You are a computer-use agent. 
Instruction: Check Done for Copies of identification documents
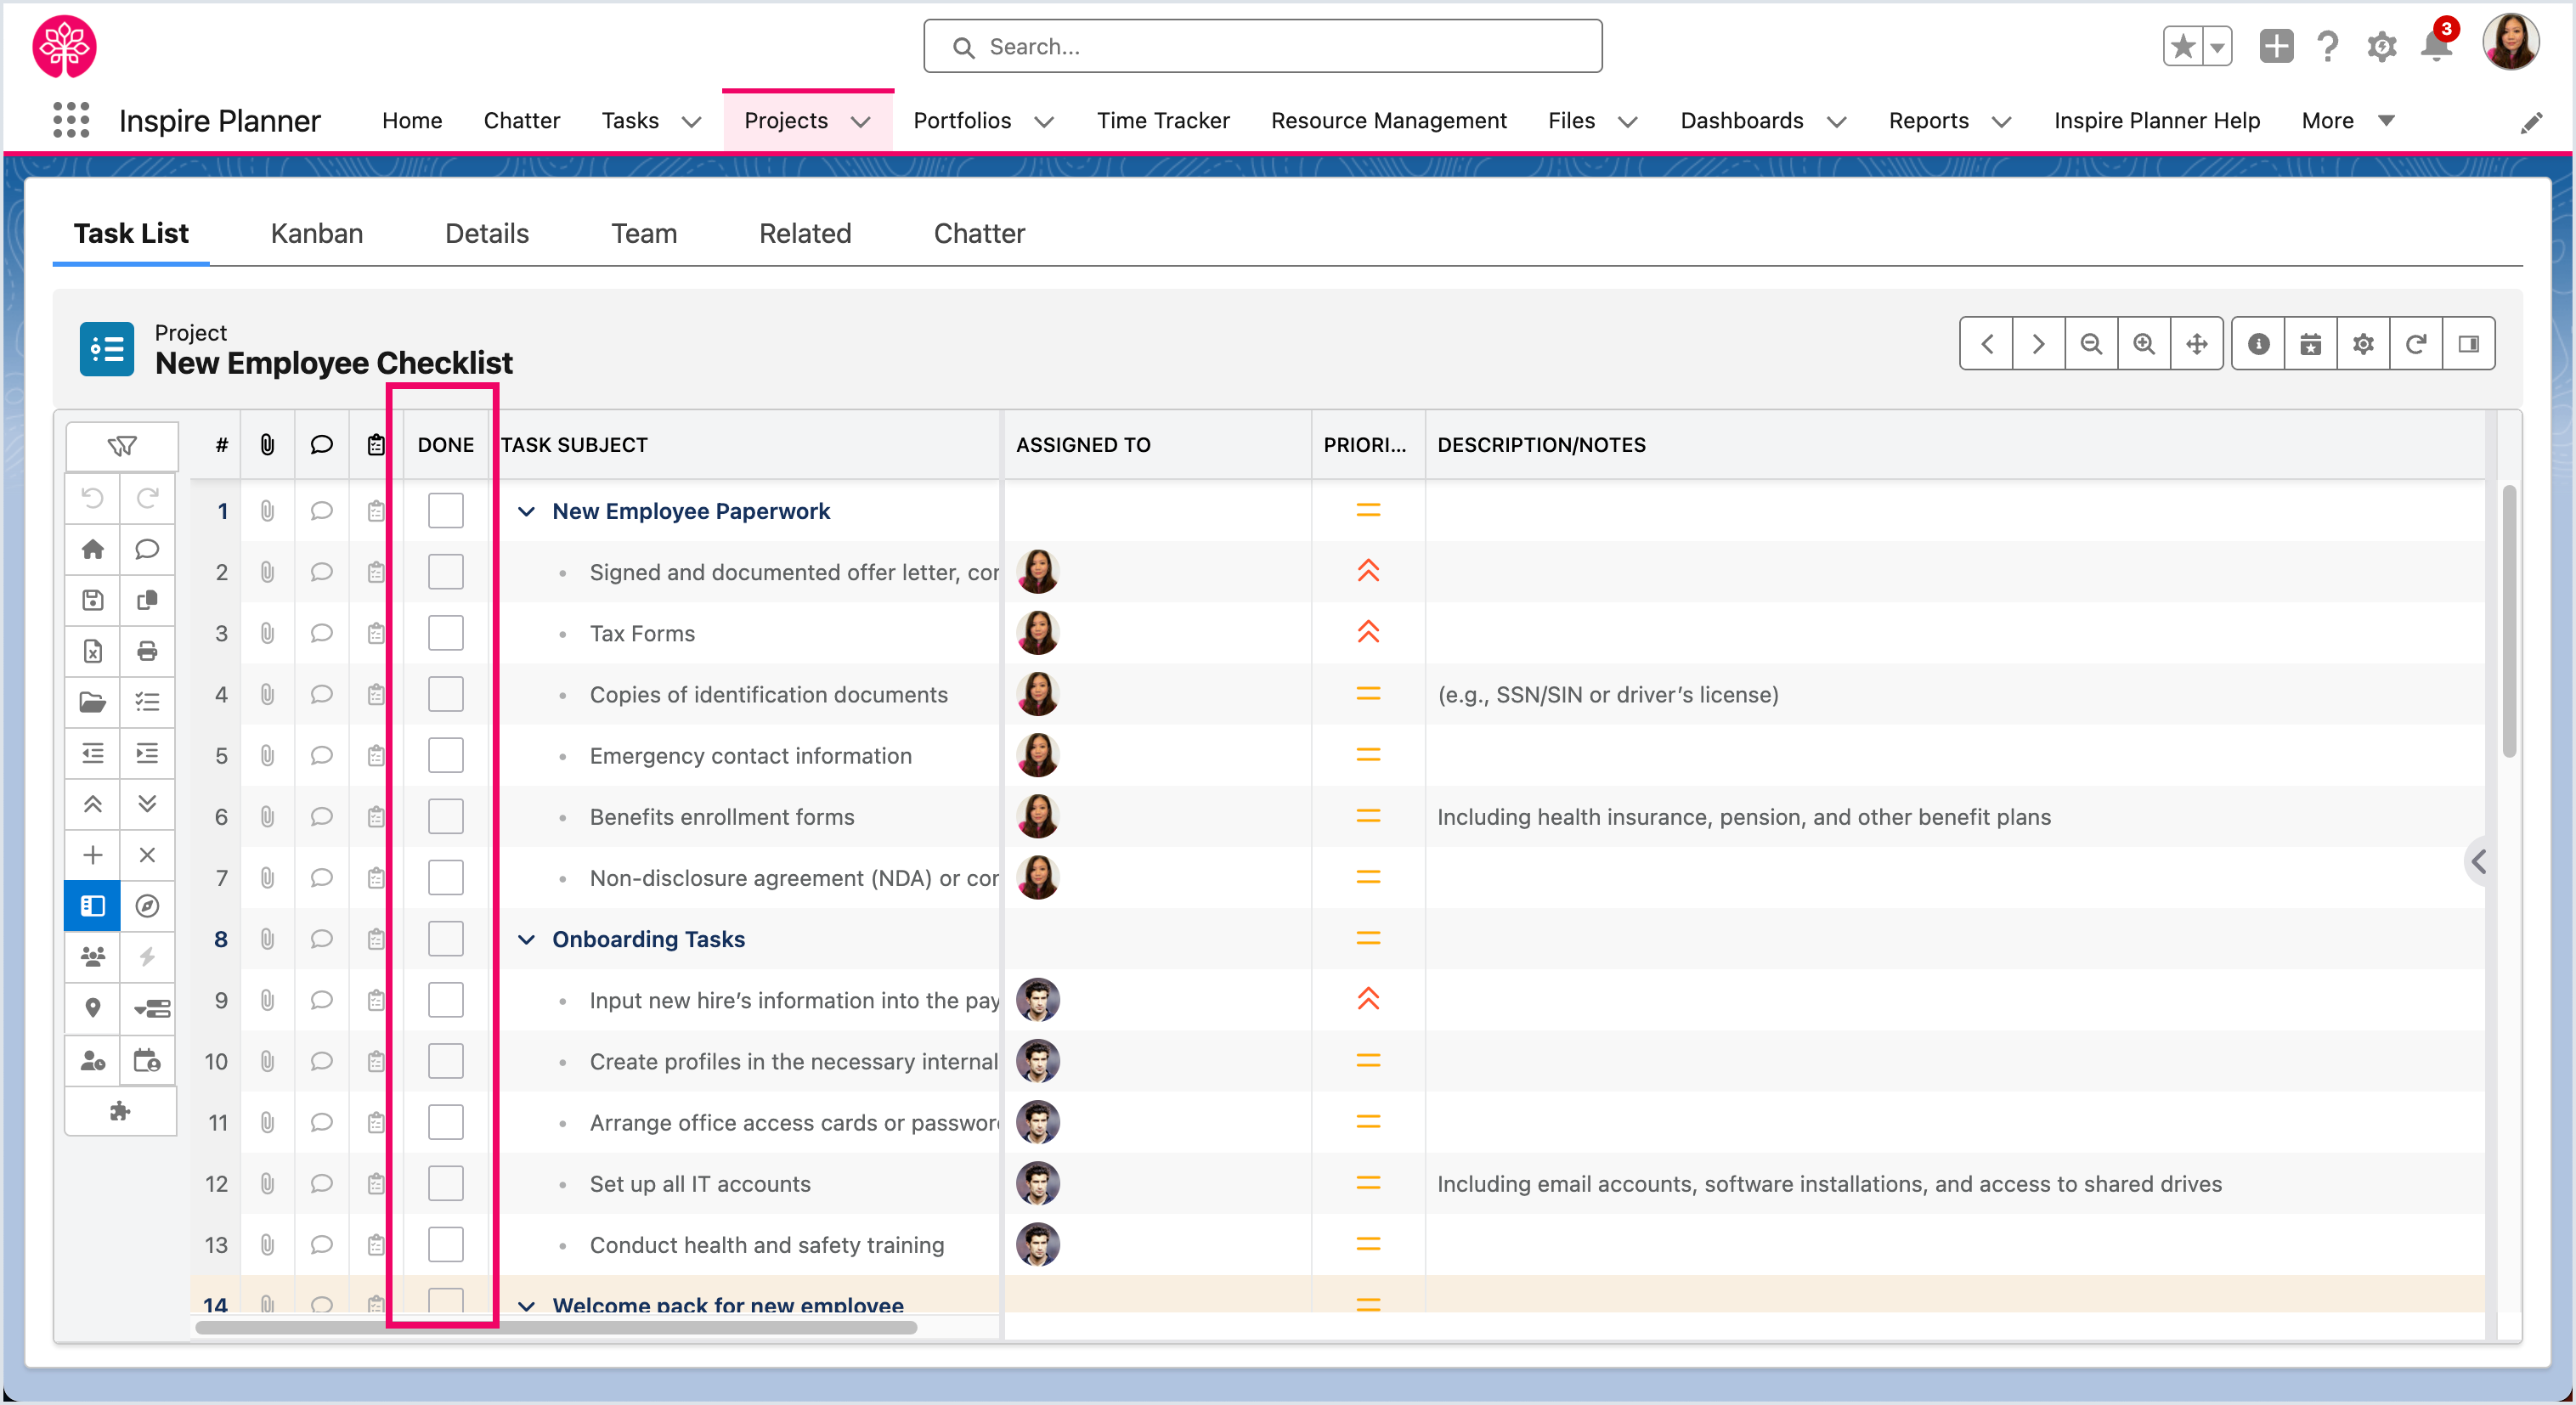tap(446, 694)
